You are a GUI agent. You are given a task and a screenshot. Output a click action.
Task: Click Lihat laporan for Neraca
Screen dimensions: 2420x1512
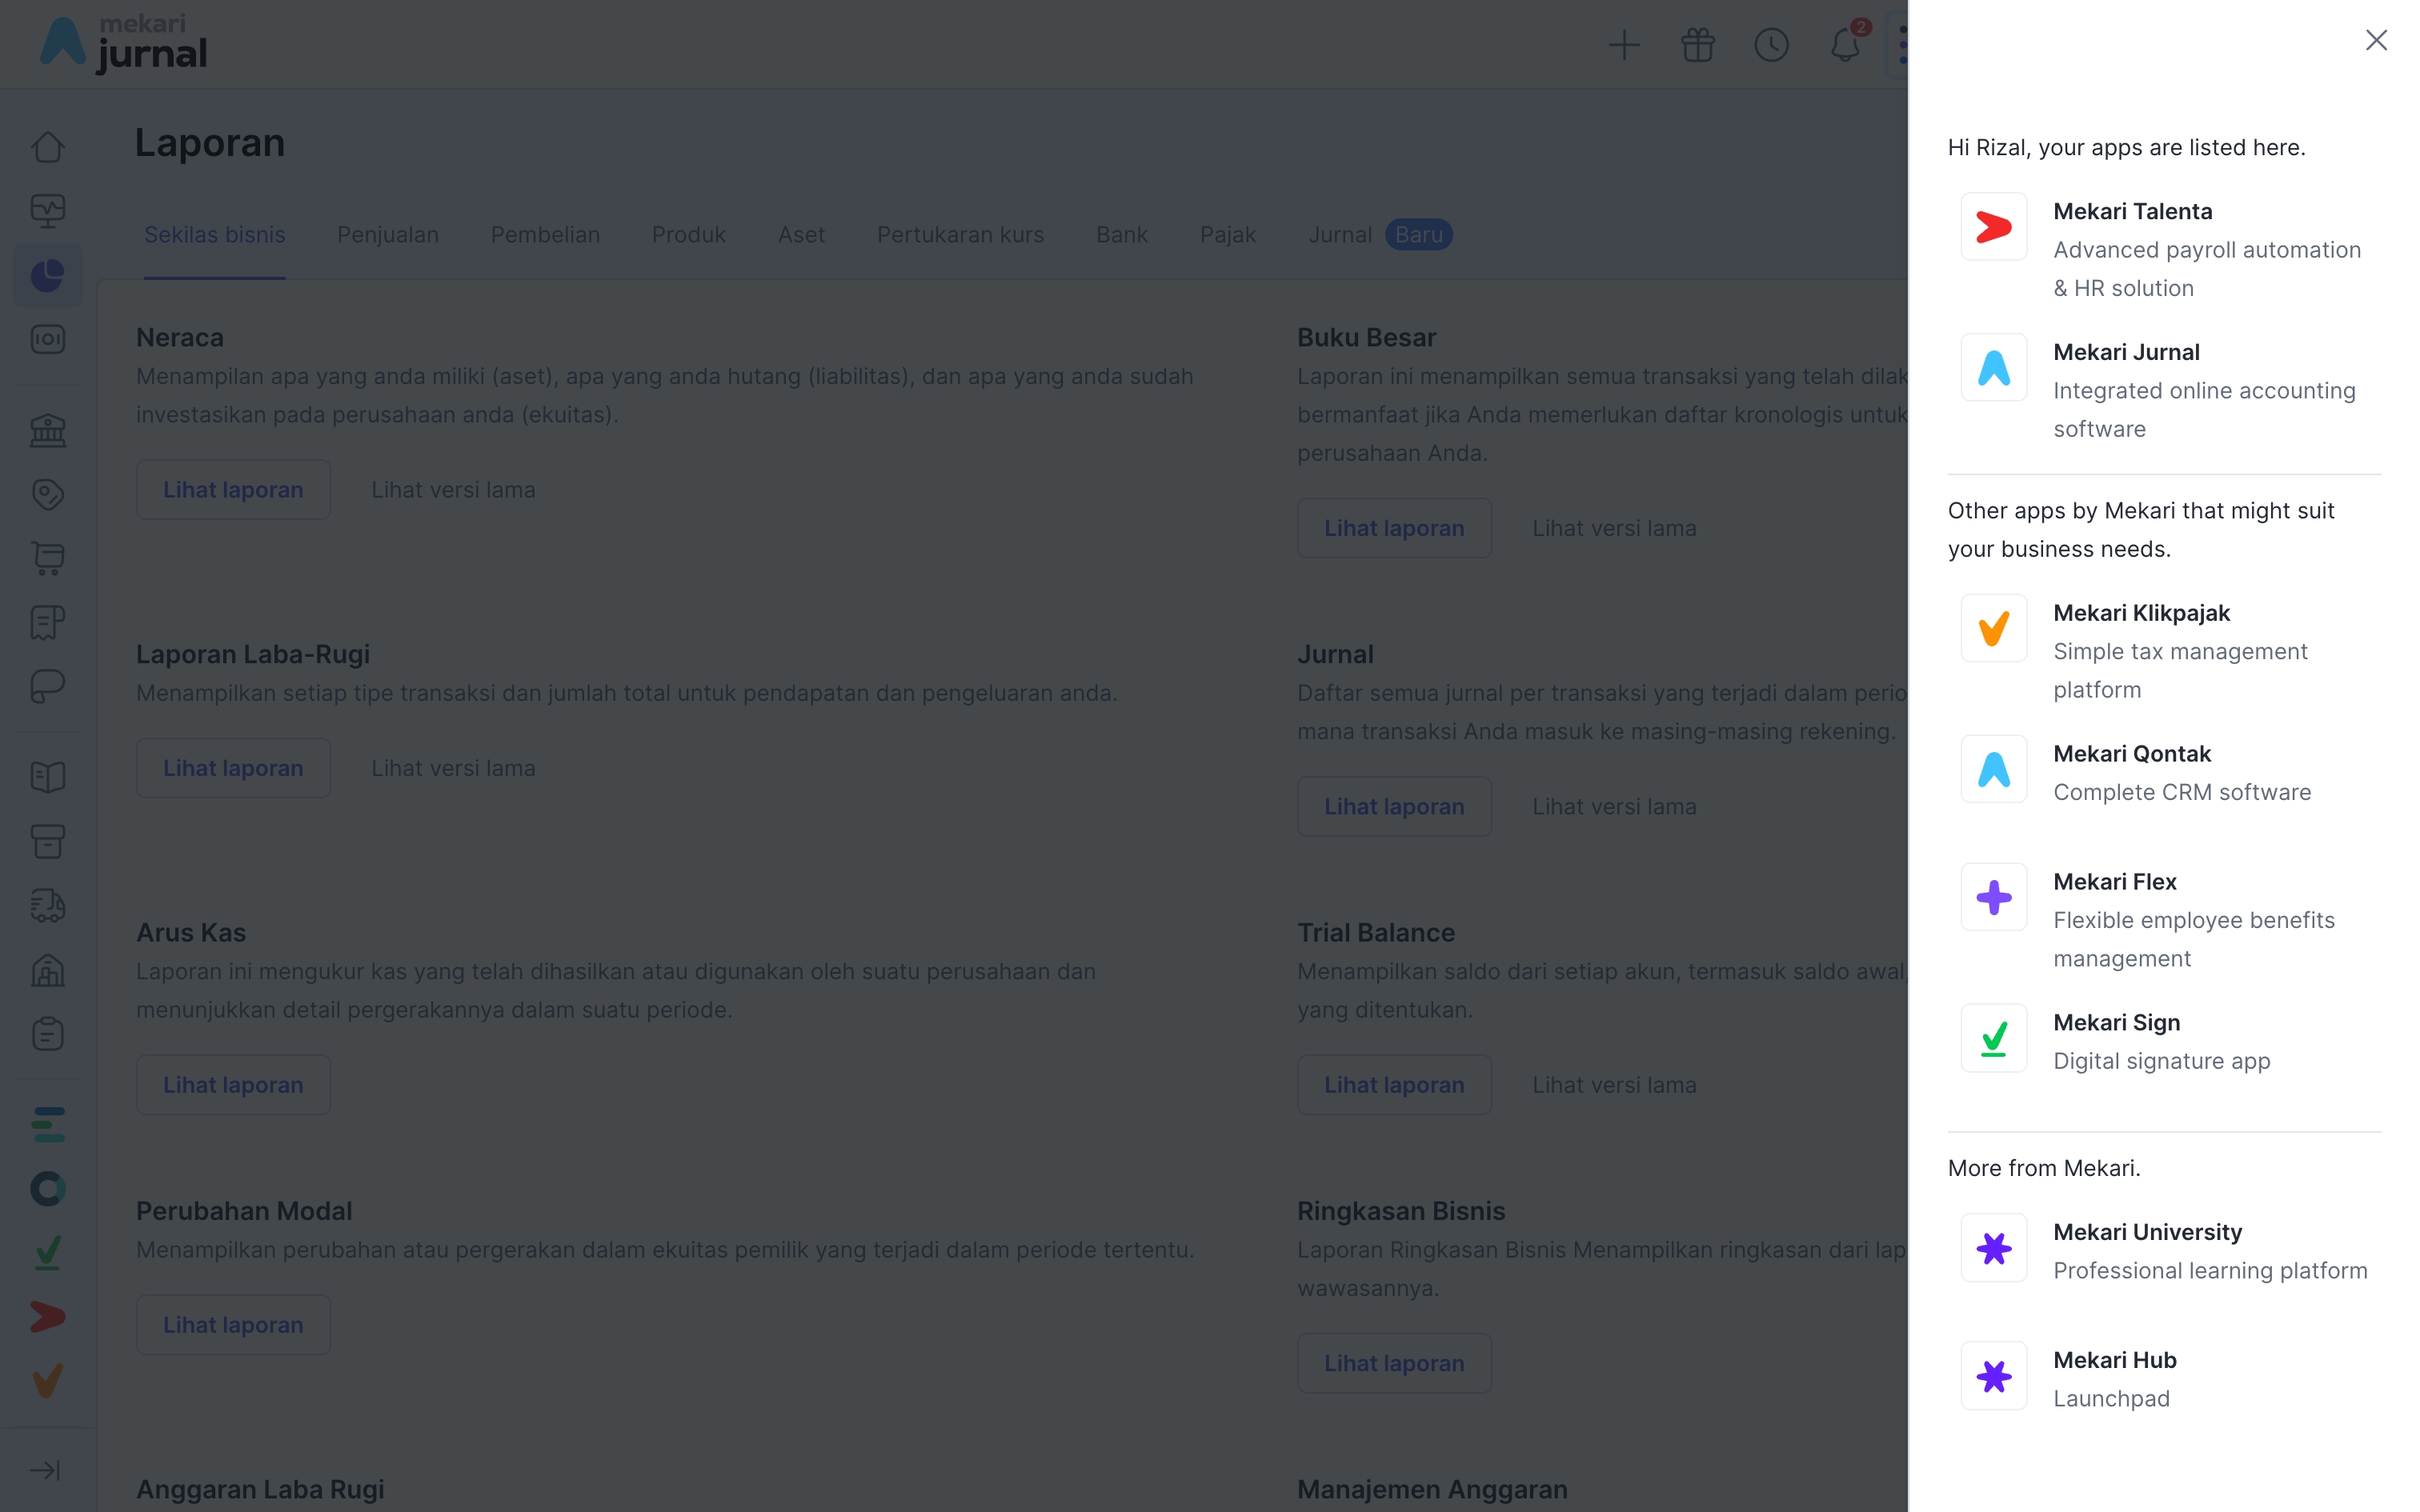233,490
